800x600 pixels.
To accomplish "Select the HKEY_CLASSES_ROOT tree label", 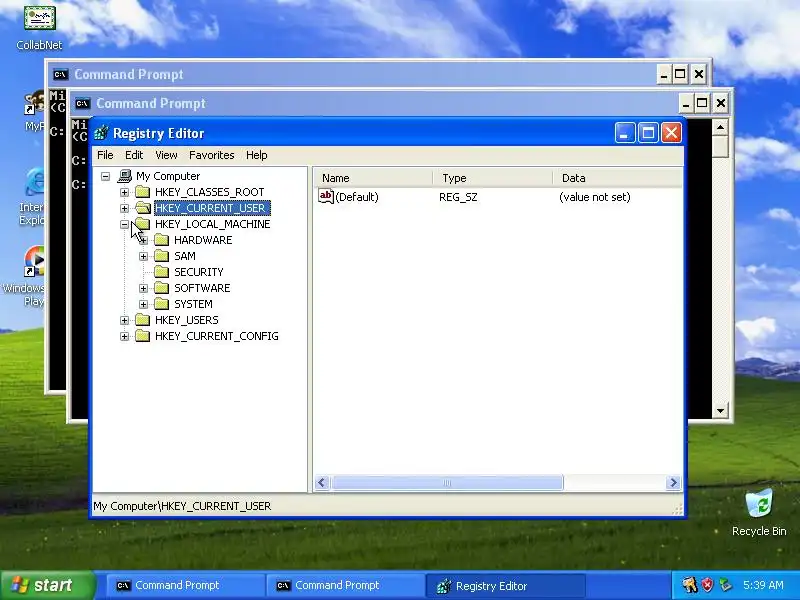I will pyautogui.click(x=210, y=192).
